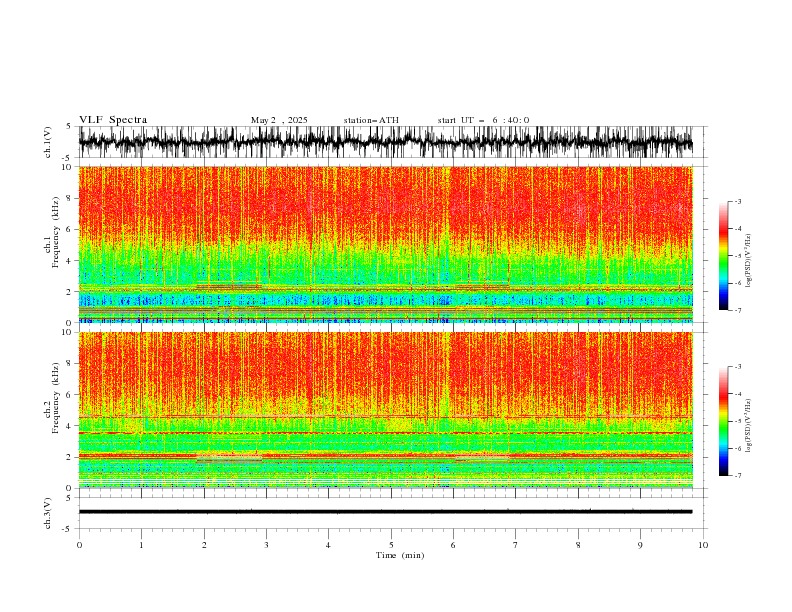Click the '-3' value on upper colorbar

point(737,201)
